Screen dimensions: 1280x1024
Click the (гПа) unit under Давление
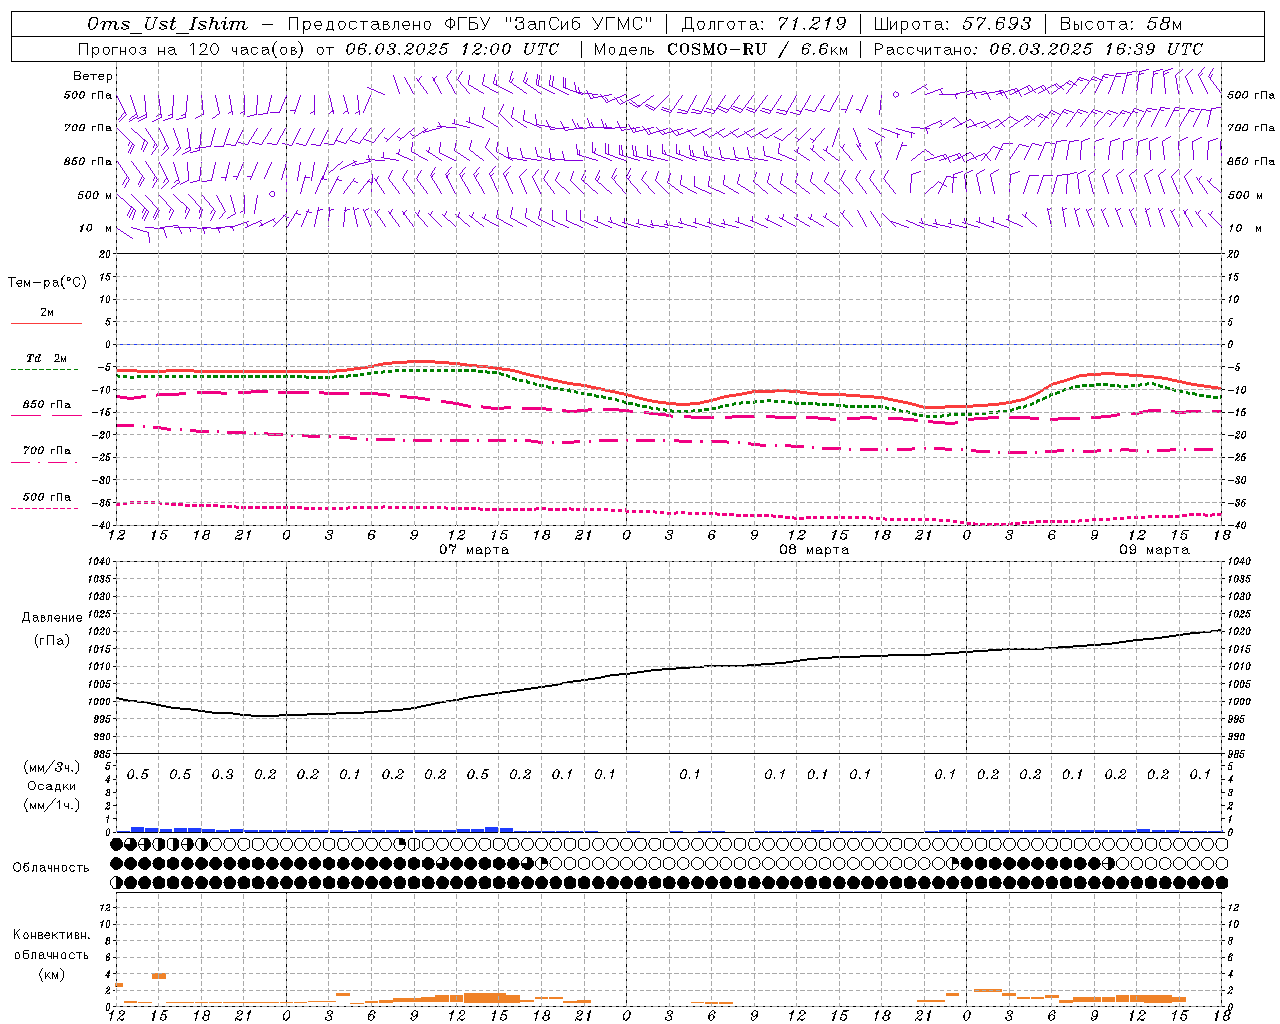[52, 641]
